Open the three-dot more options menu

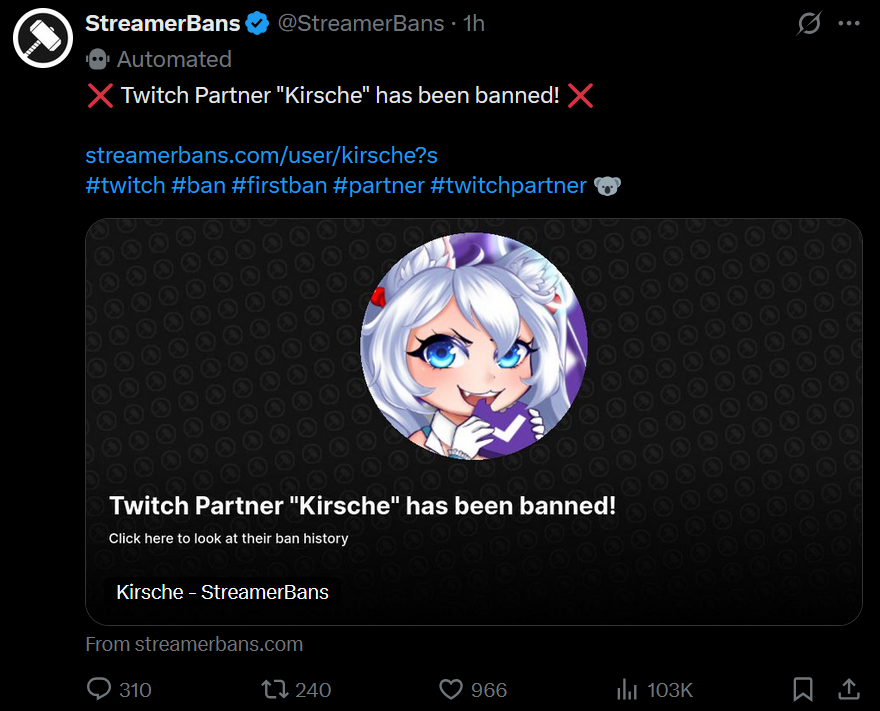(848, 24)
